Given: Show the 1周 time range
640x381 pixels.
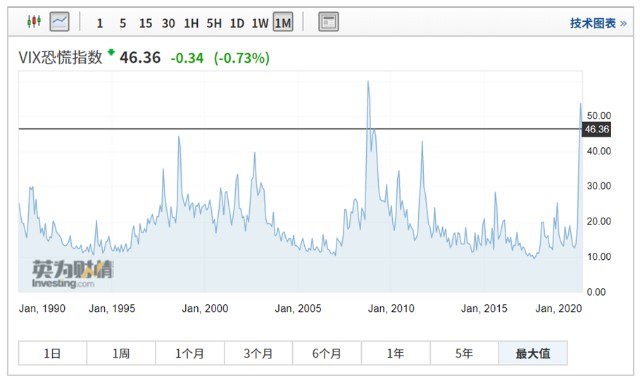Looking at the screenshot, I should coord(121,353).
